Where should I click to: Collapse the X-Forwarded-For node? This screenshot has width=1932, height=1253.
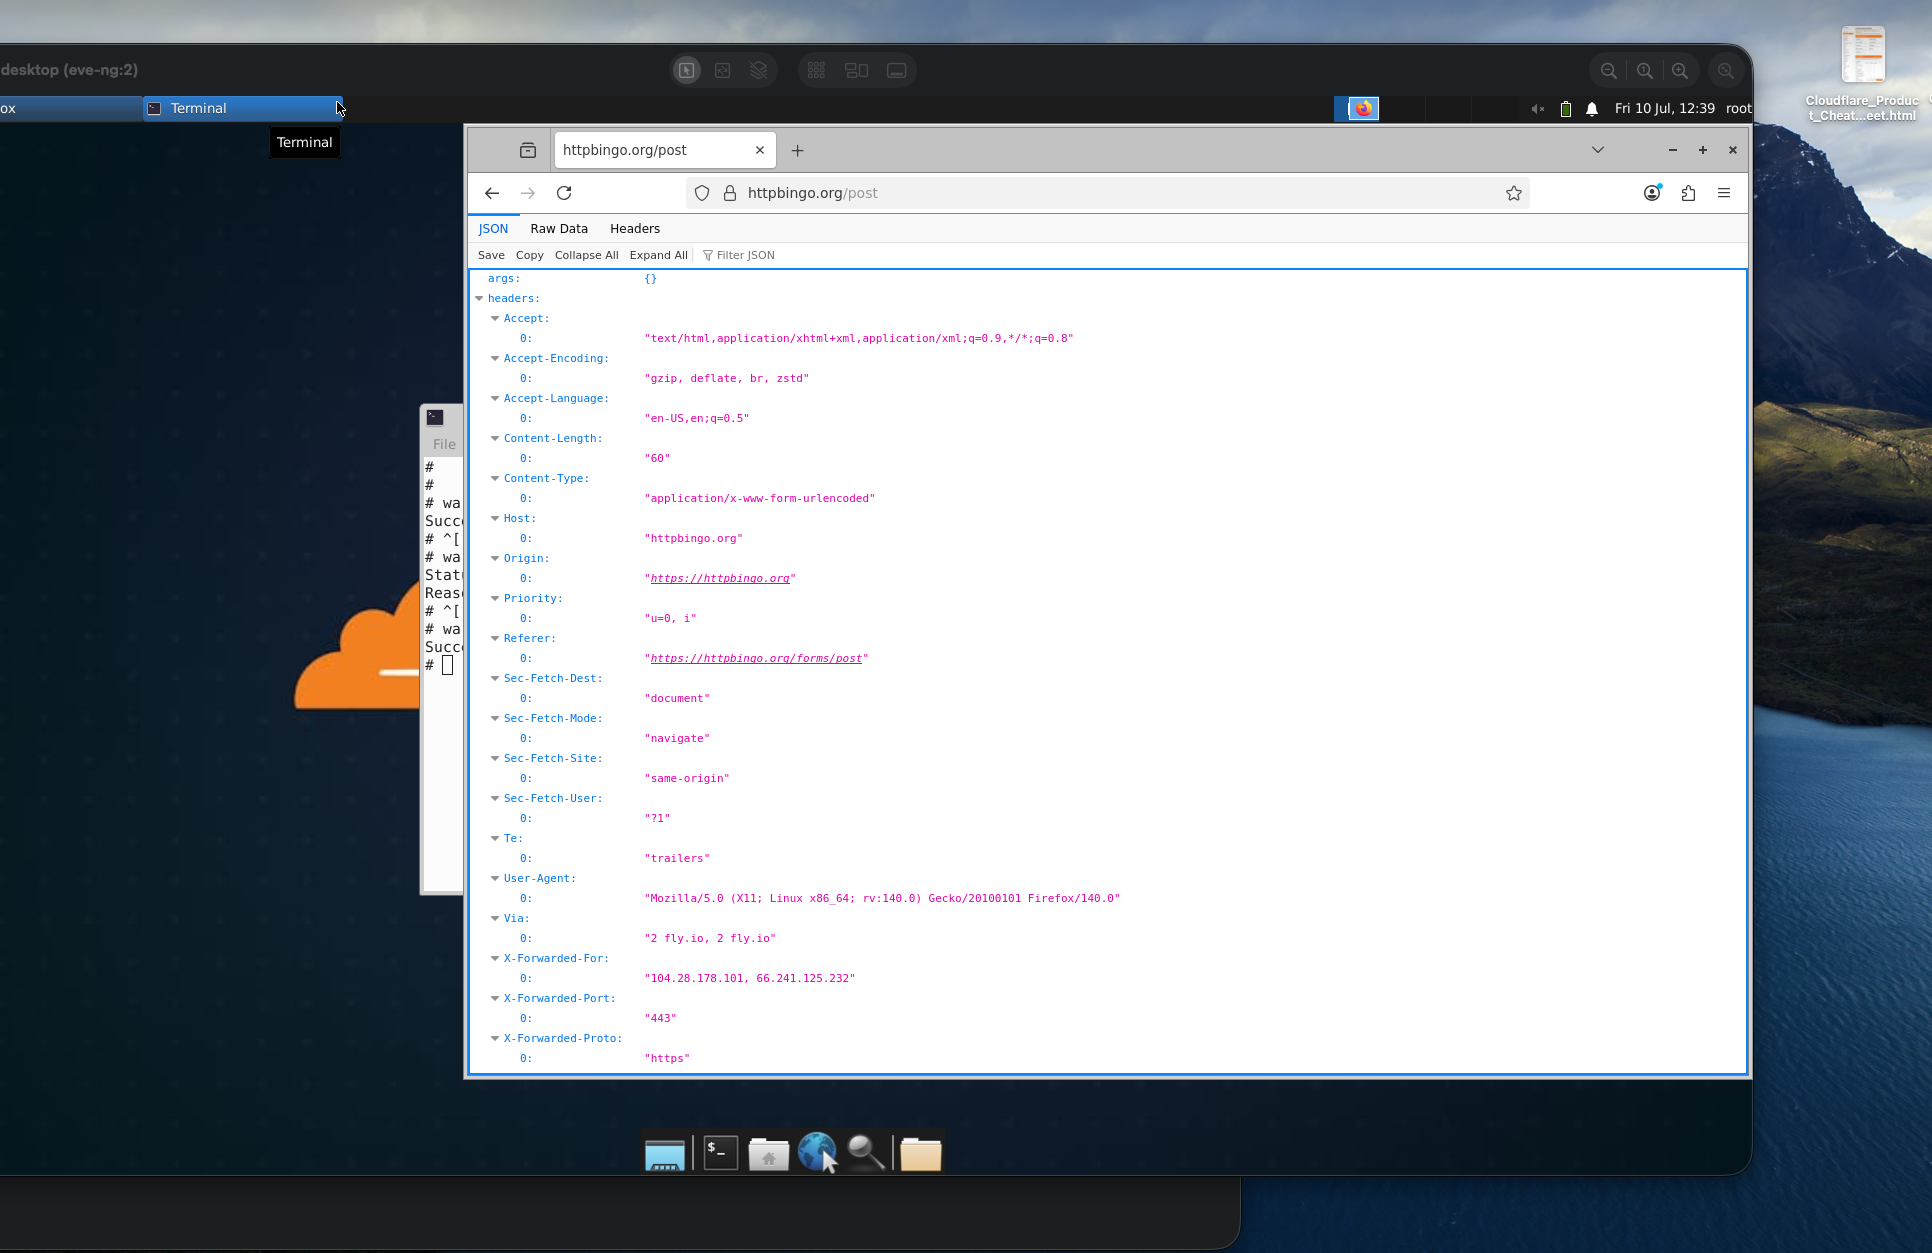(495, 958)
